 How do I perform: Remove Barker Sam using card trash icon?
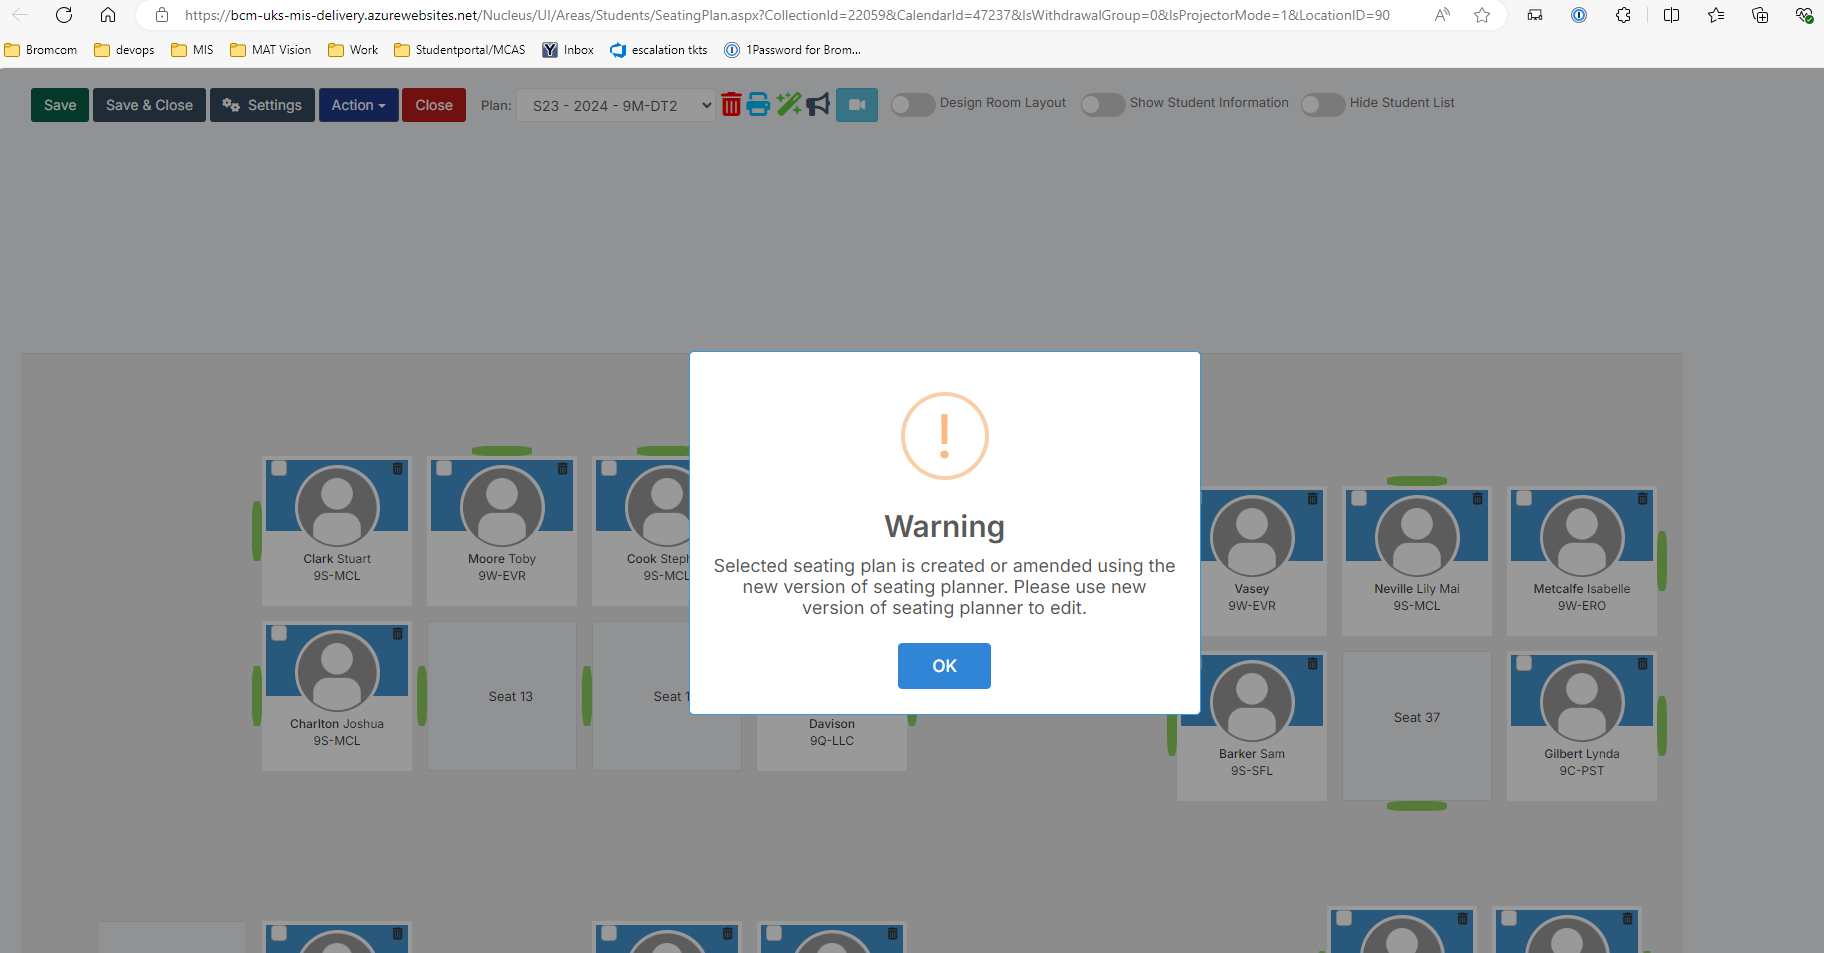coord(1313,663)
